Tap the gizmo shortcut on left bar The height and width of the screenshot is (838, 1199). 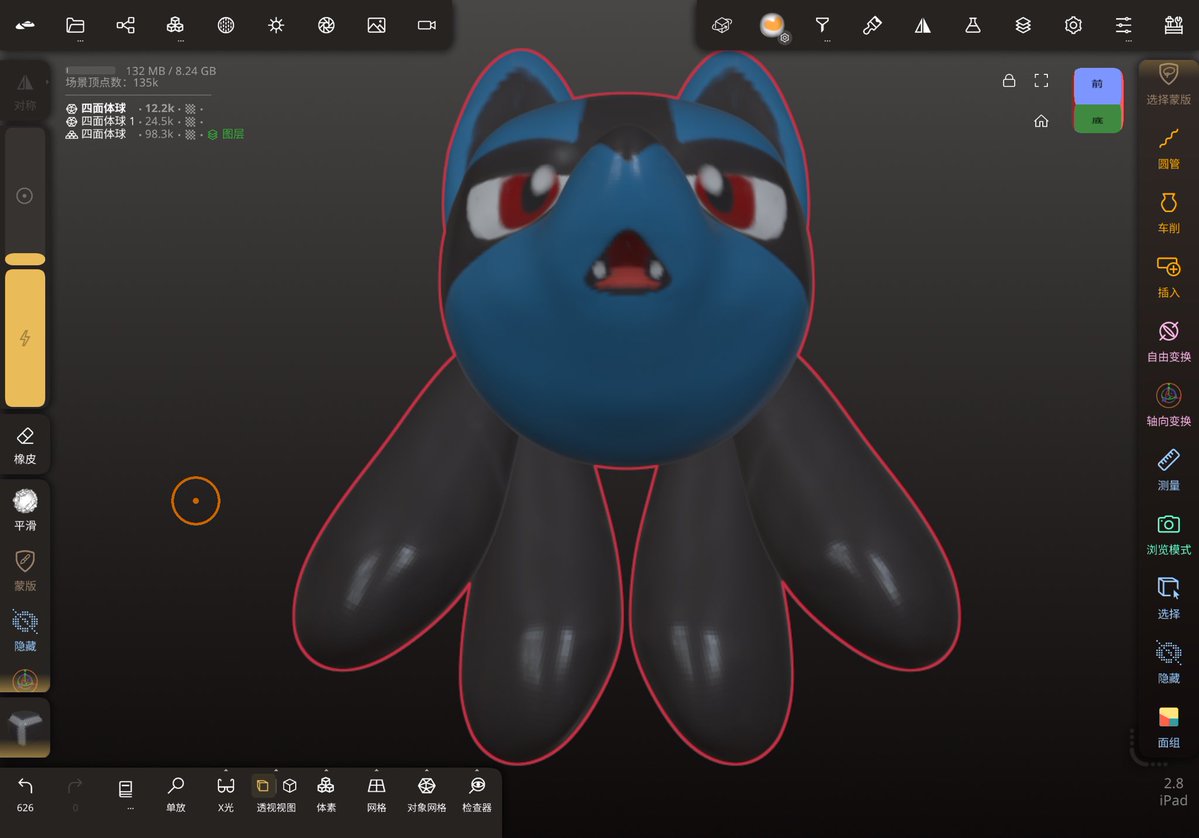click(24, 680)
